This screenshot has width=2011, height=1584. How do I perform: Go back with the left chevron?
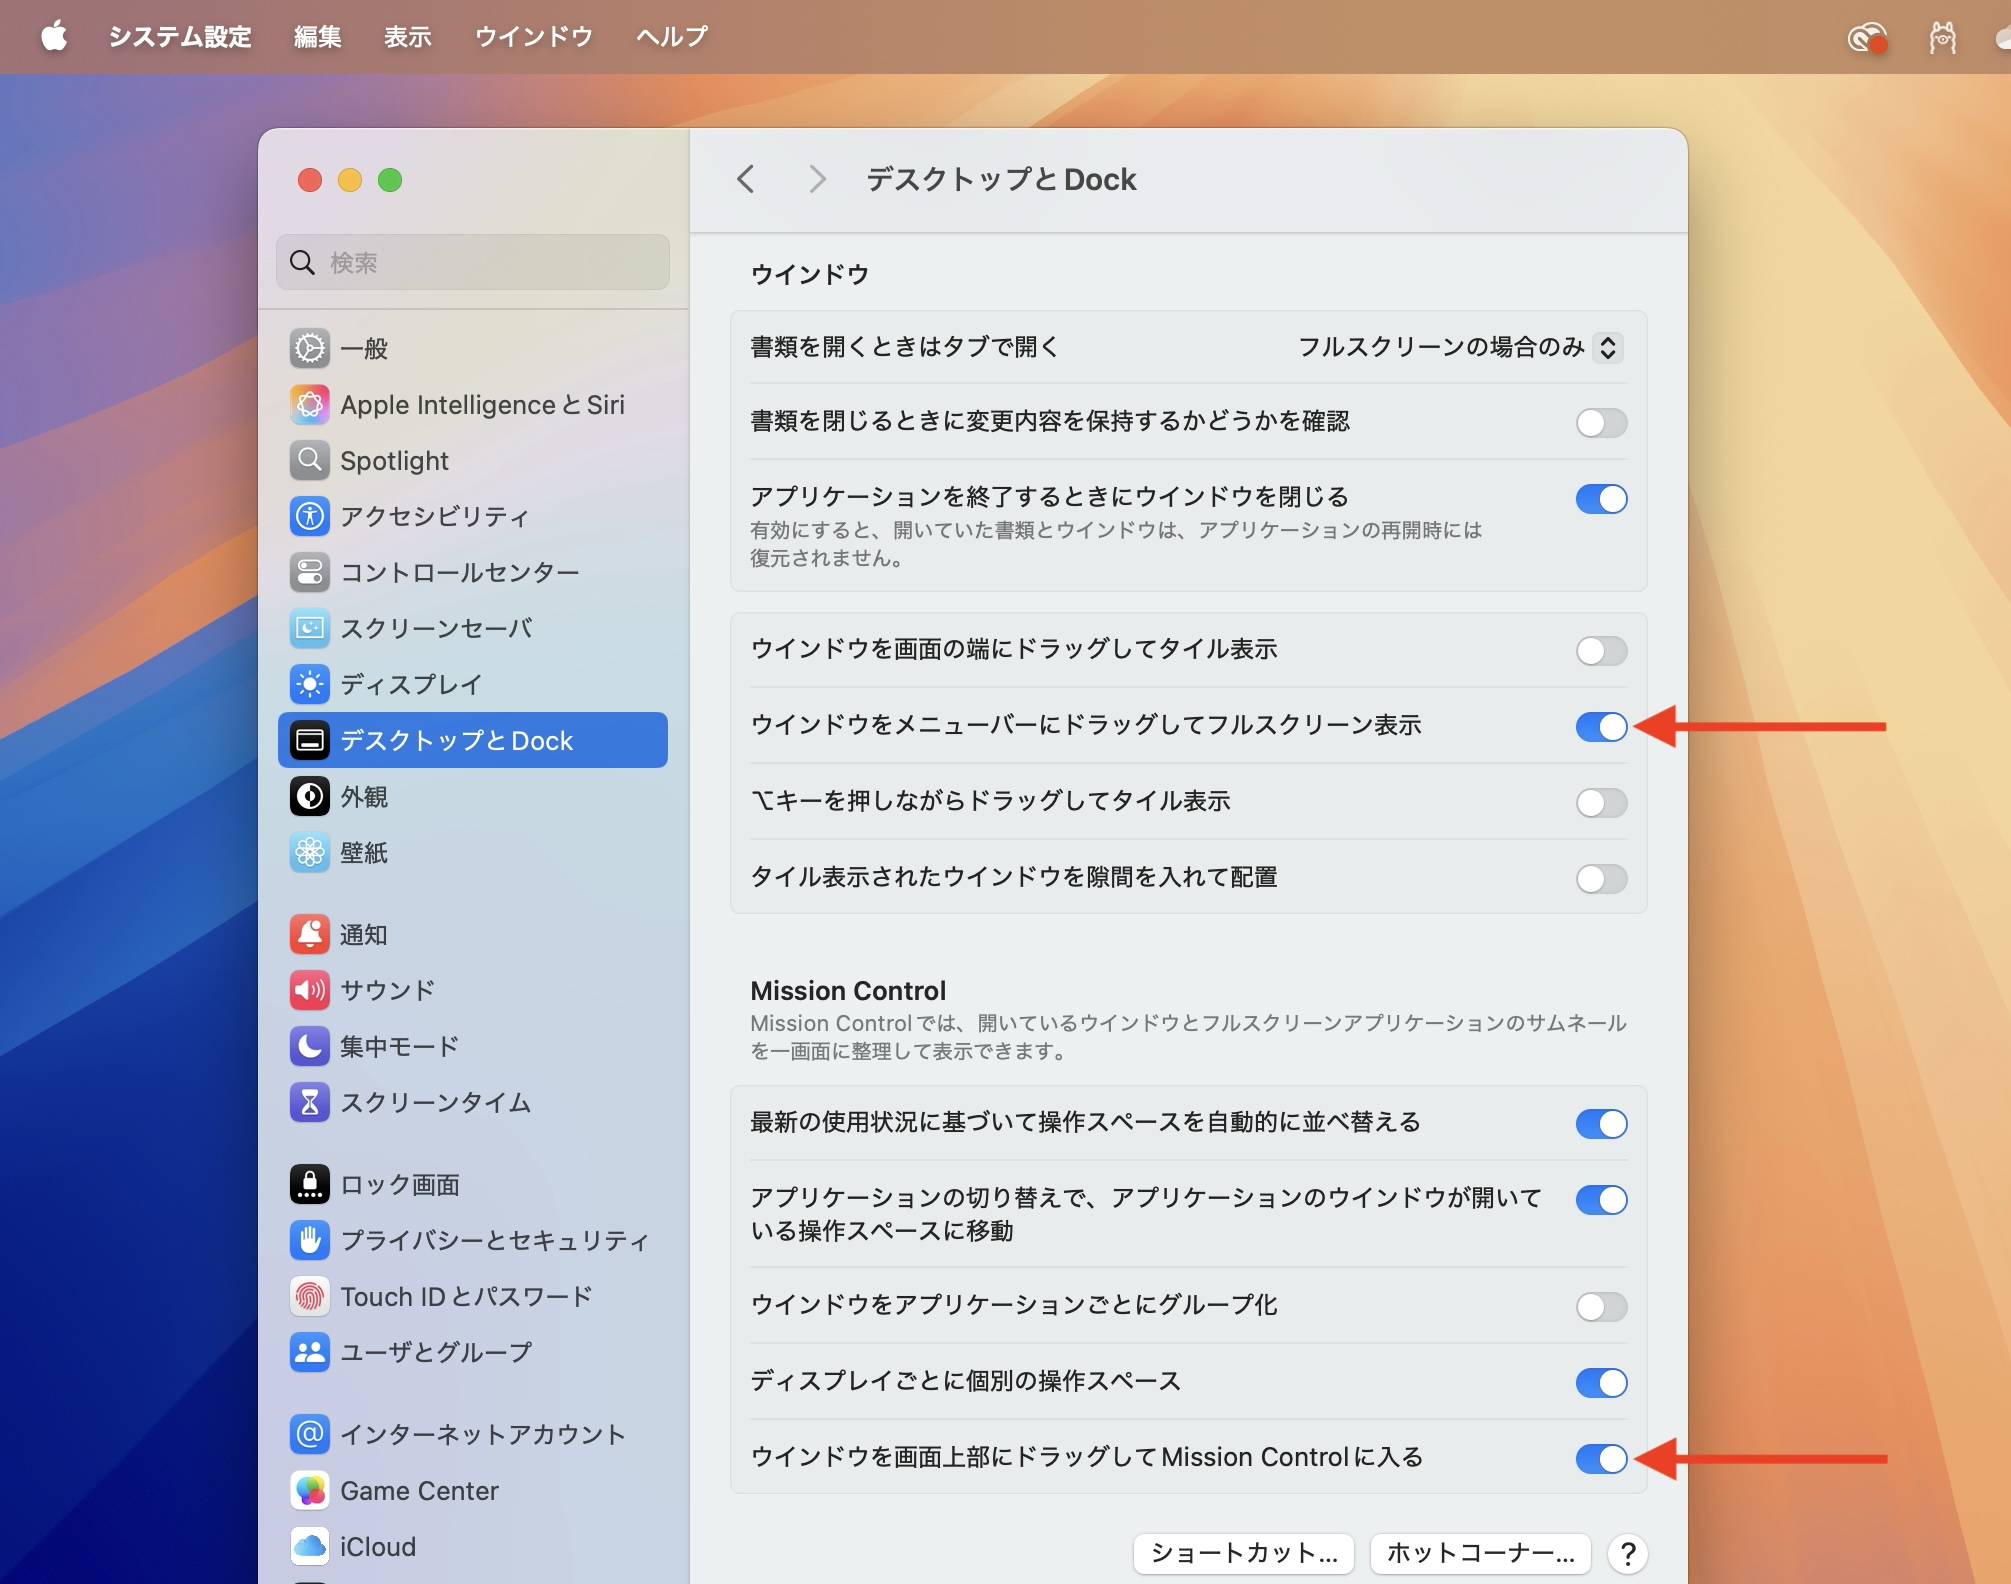tap(746, 179)
